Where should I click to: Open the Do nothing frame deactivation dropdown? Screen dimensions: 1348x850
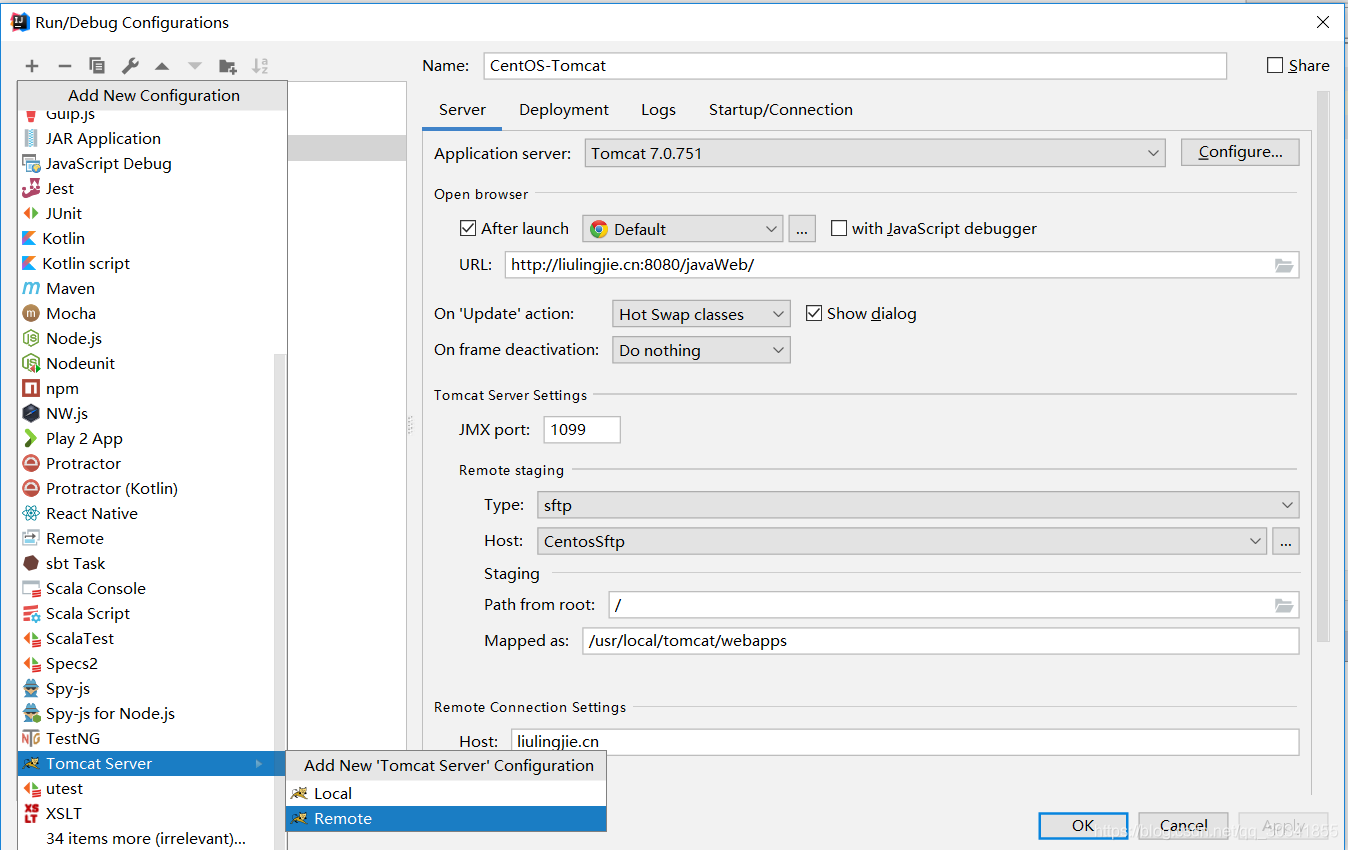tap(701, 350)
